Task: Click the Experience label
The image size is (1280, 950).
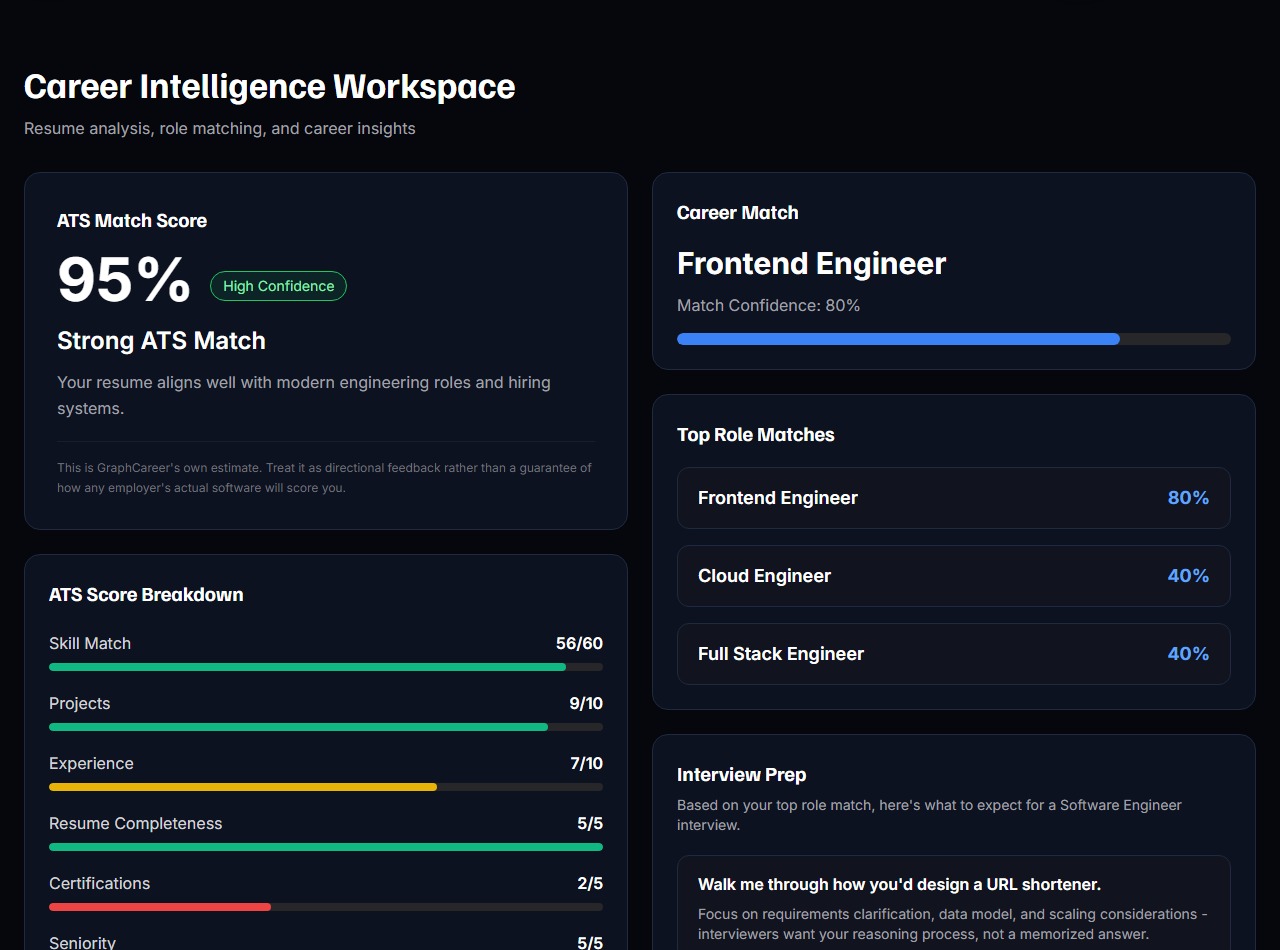Action: 91,763
